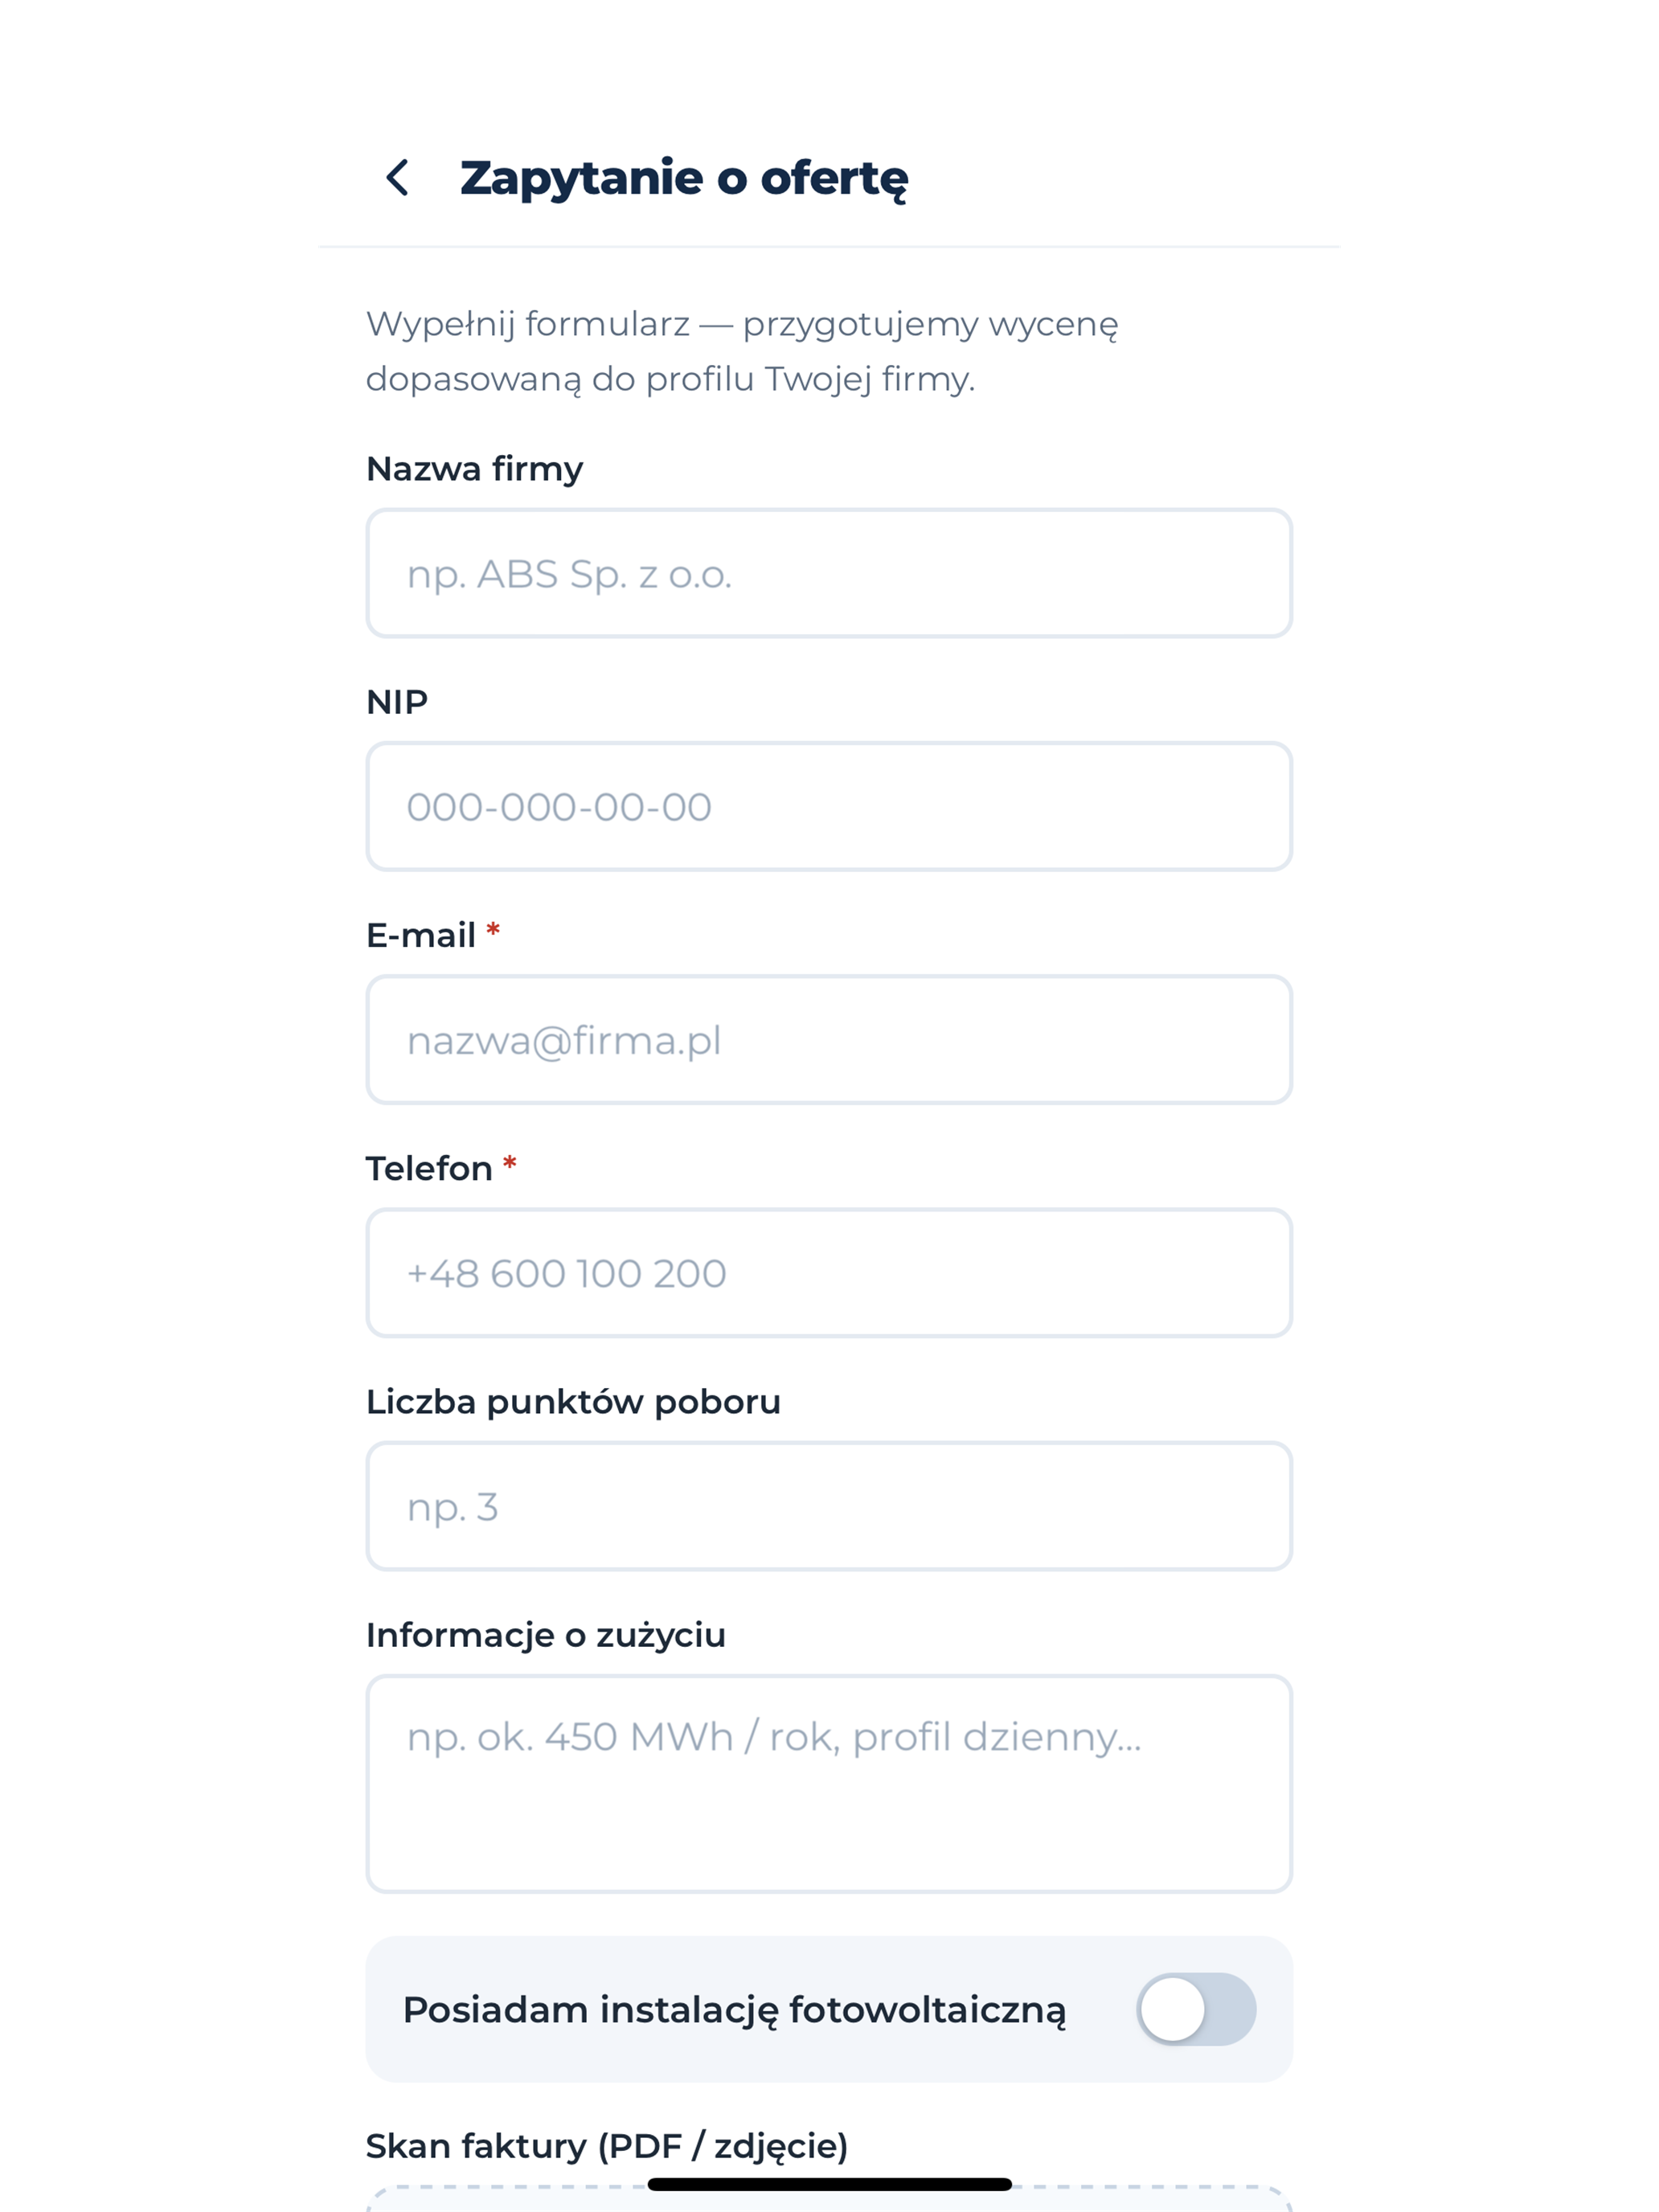1659x2212 pixels.
Task: Go back using the left chevron arrow
Action: (x=398, y=178)
